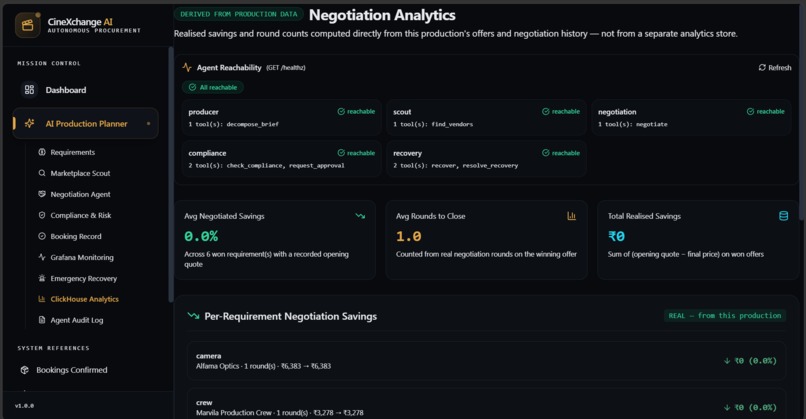This screenshot has width=806, height=419.
Task: Click the Booking Record check icon
Action: click(42, 236)
